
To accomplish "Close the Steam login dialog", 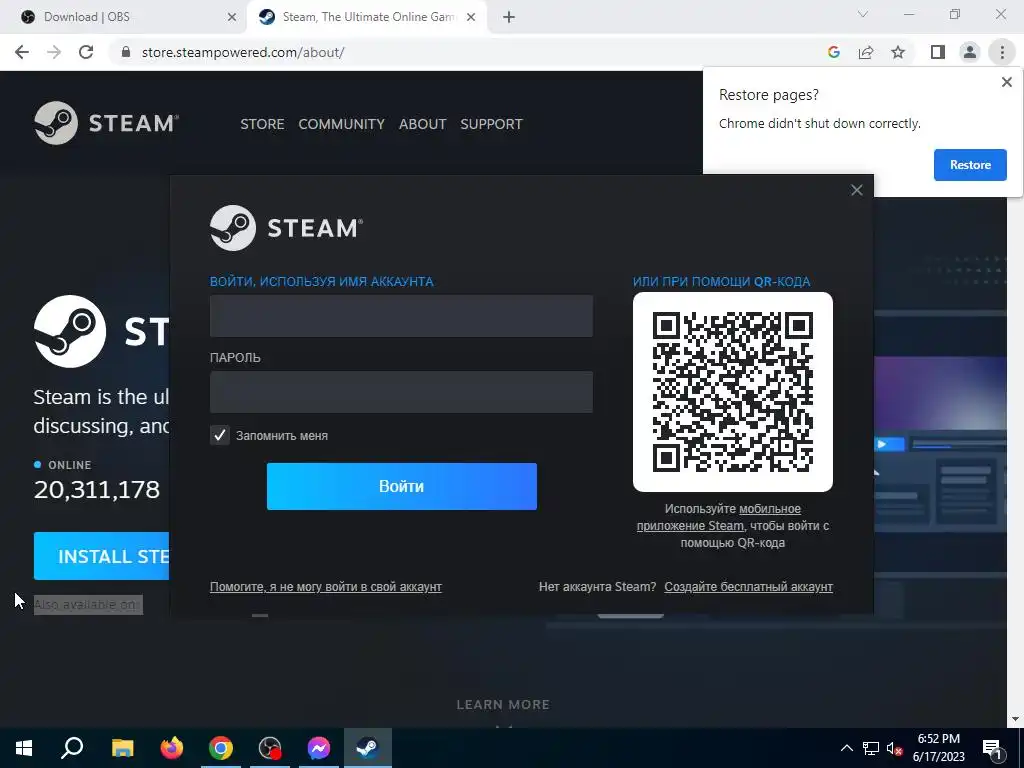I will pos(857,190).
